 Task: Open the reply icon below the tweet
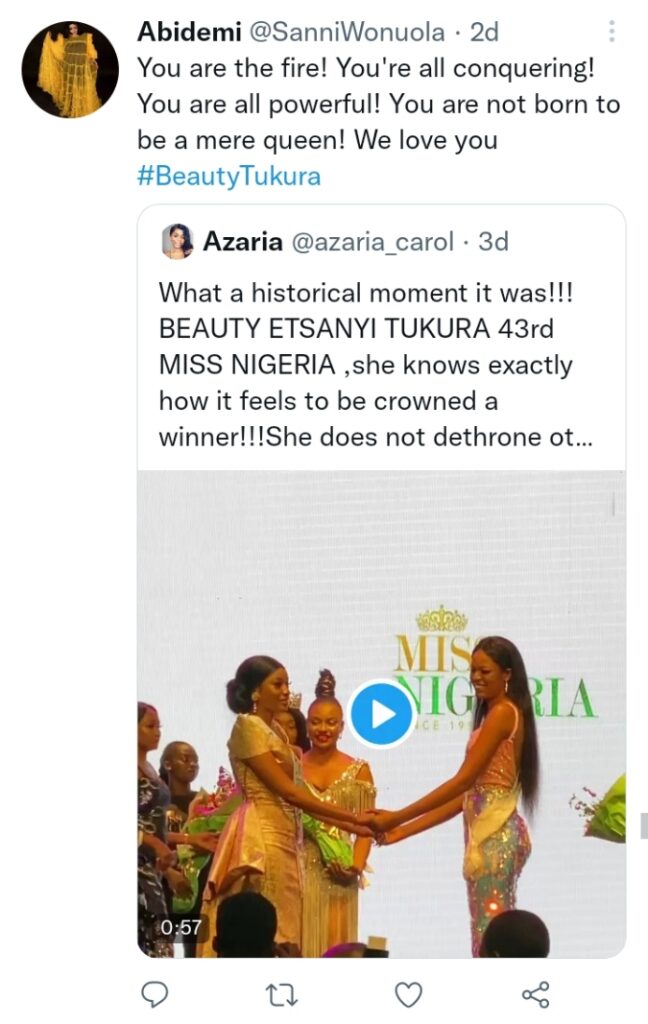click(154, 994)
